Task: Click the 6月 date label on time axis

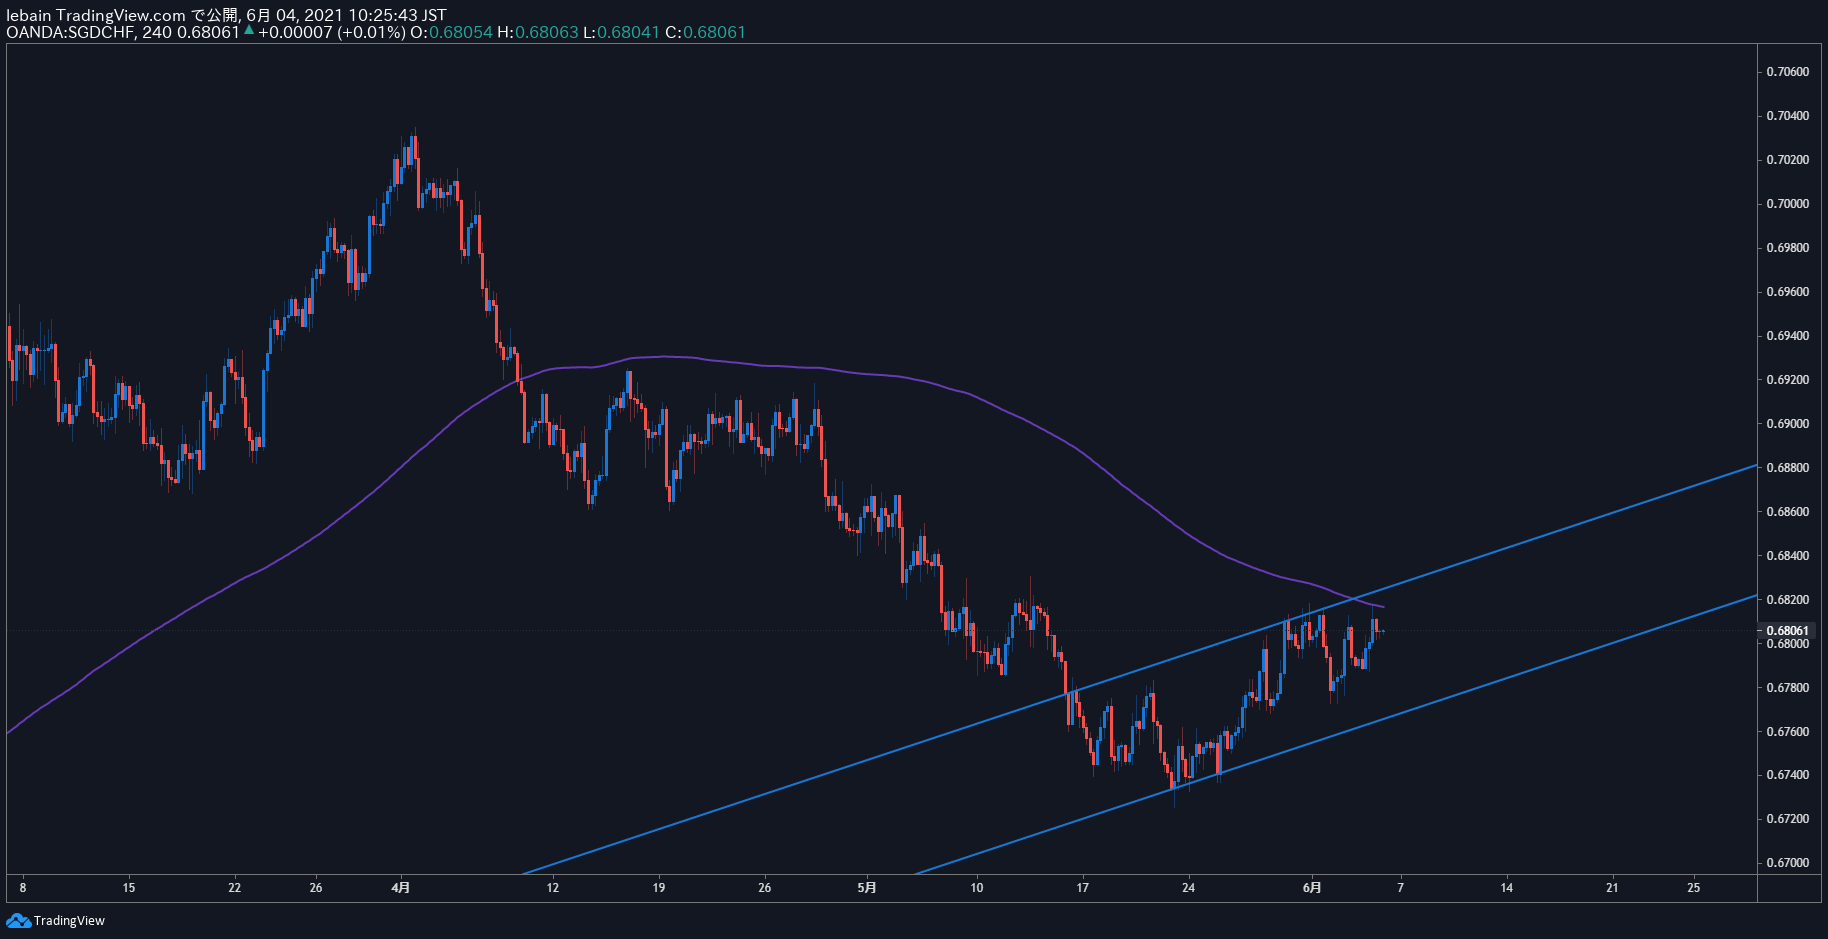Action: [x=1312, y=888]
